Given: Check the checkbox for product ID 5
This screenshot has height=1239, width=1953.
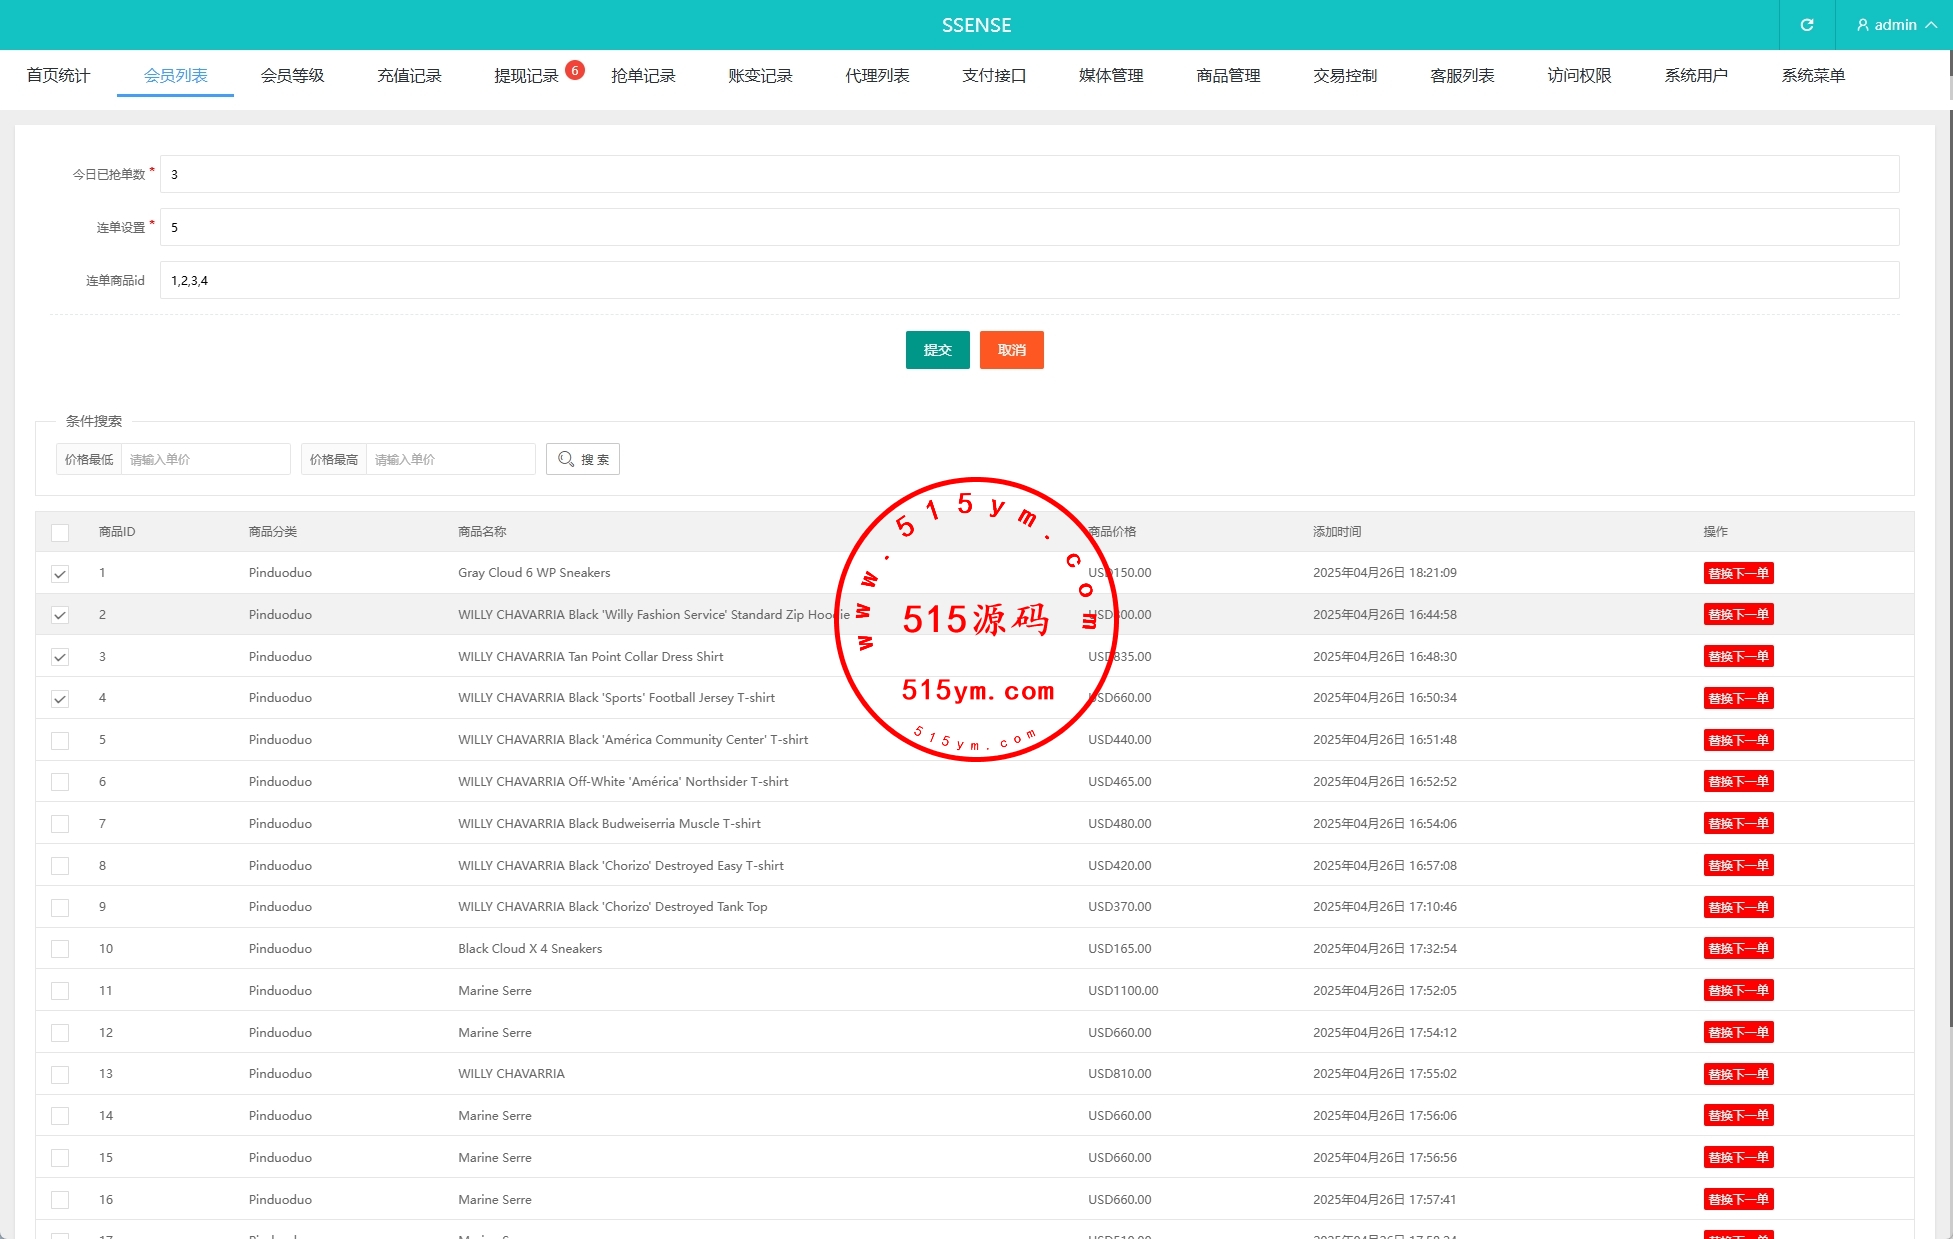Looking at the screenshot, I should coord(60,741).
